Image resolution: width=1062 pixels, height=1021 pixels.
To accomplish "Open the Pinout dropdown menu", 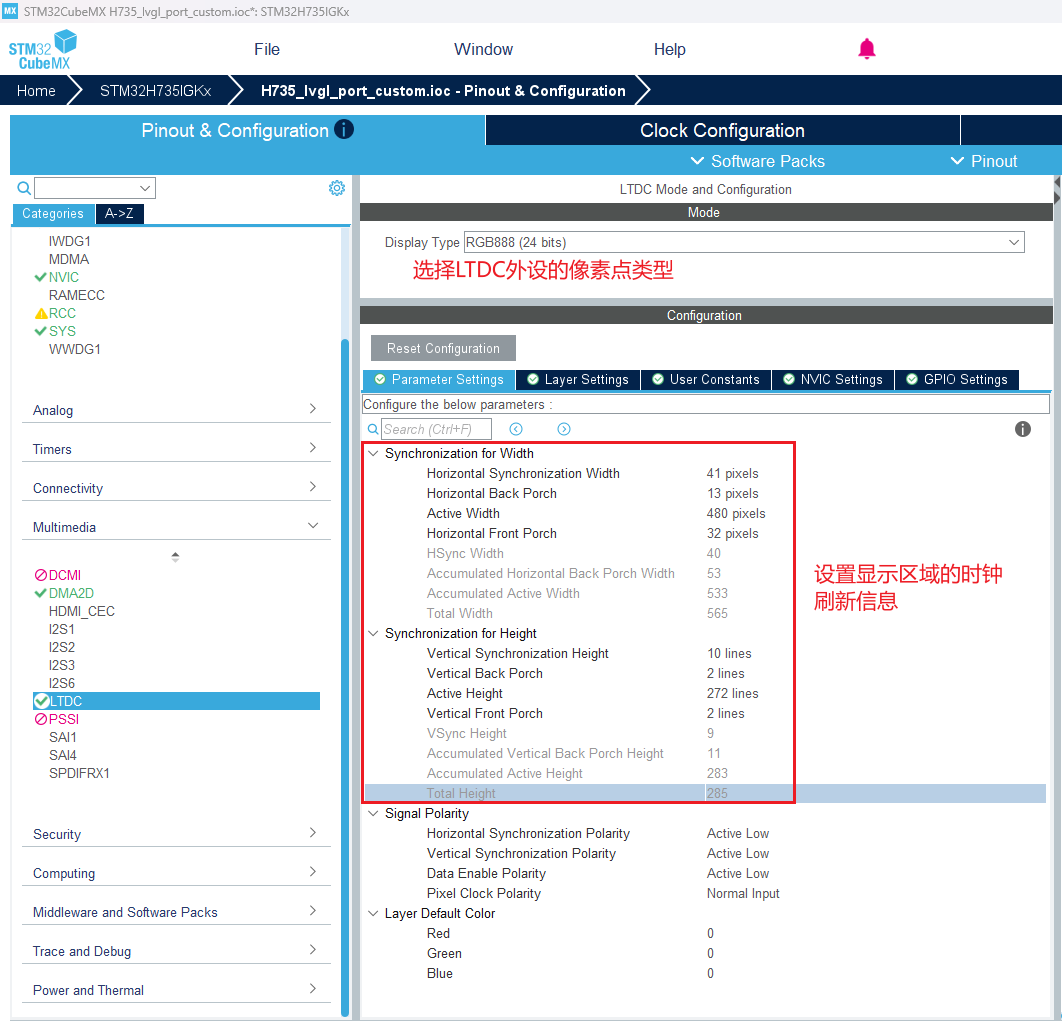I will tap(983, 161).
